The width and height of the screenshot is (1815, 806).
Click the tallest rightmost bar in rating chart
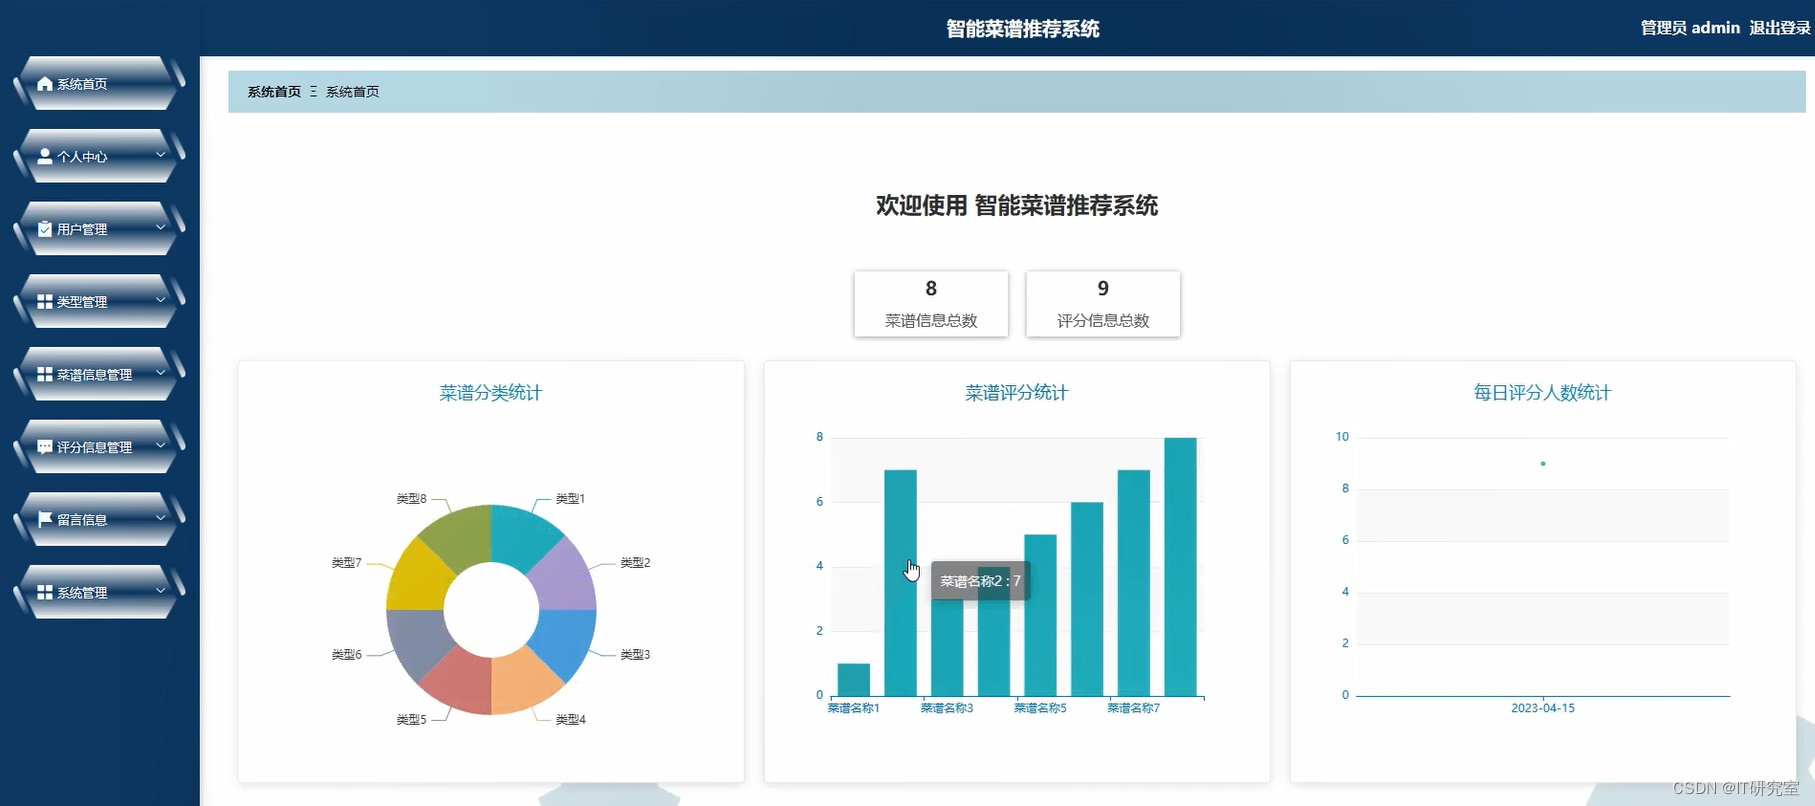coord(1180,567)
